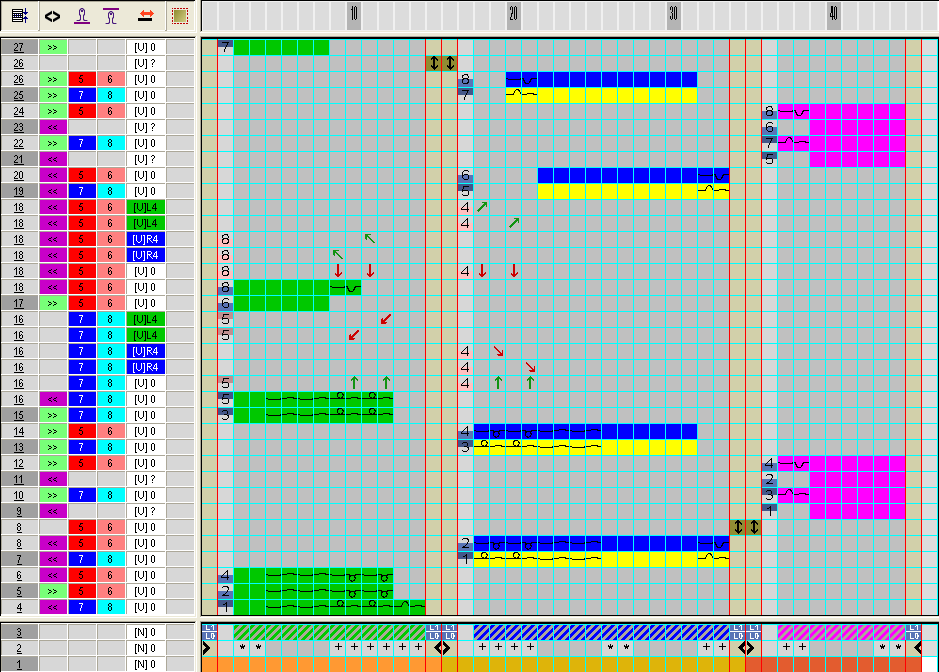Click the olive square icon with dotted border

pos(179,16)
